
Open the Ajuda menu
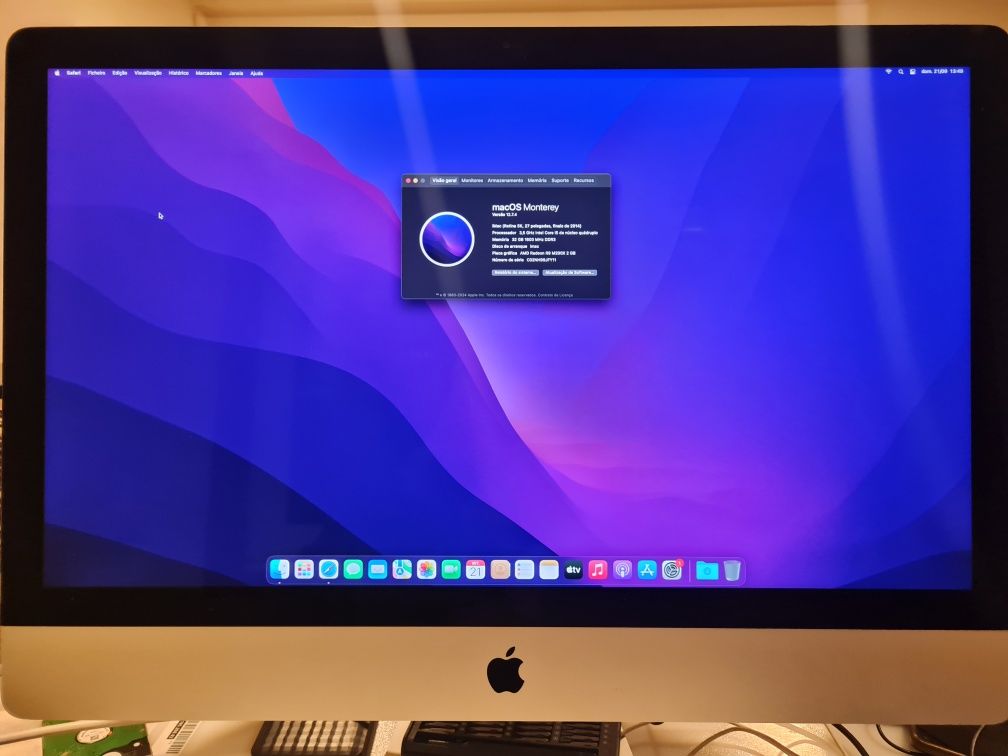tap(256, 73)
